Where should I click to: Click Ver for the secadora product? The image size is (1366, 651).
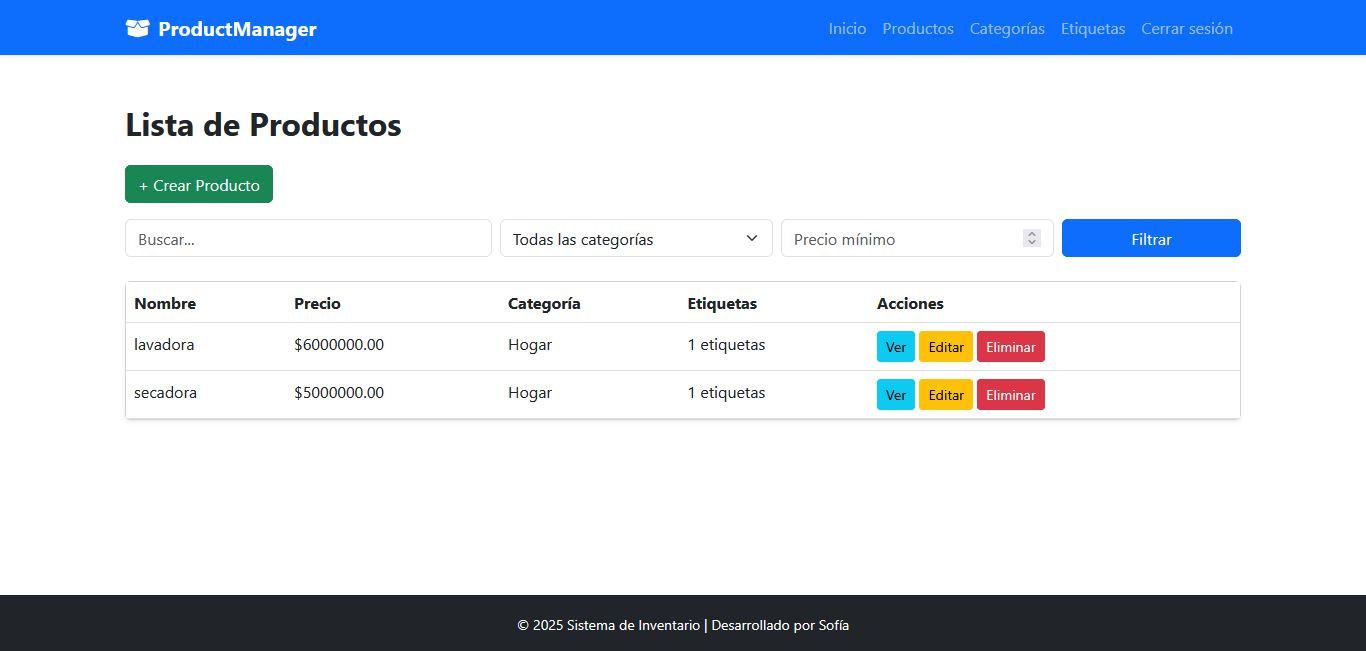click(895, 394)
